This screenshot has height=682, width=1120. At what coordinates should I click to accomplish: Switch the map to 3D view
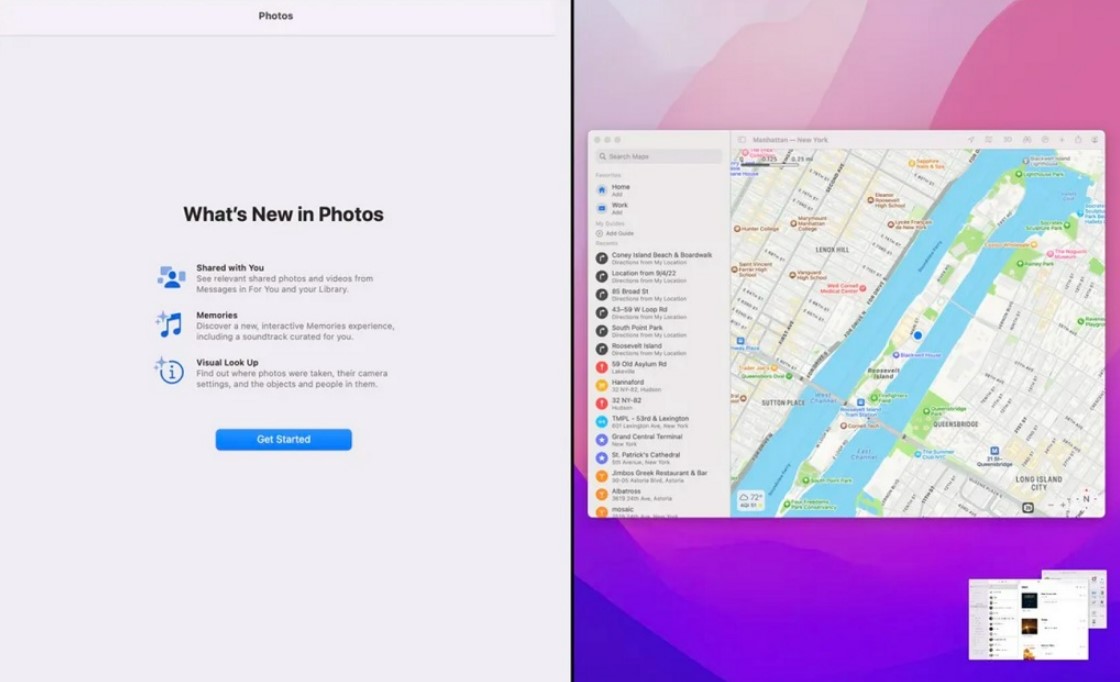1007,138
